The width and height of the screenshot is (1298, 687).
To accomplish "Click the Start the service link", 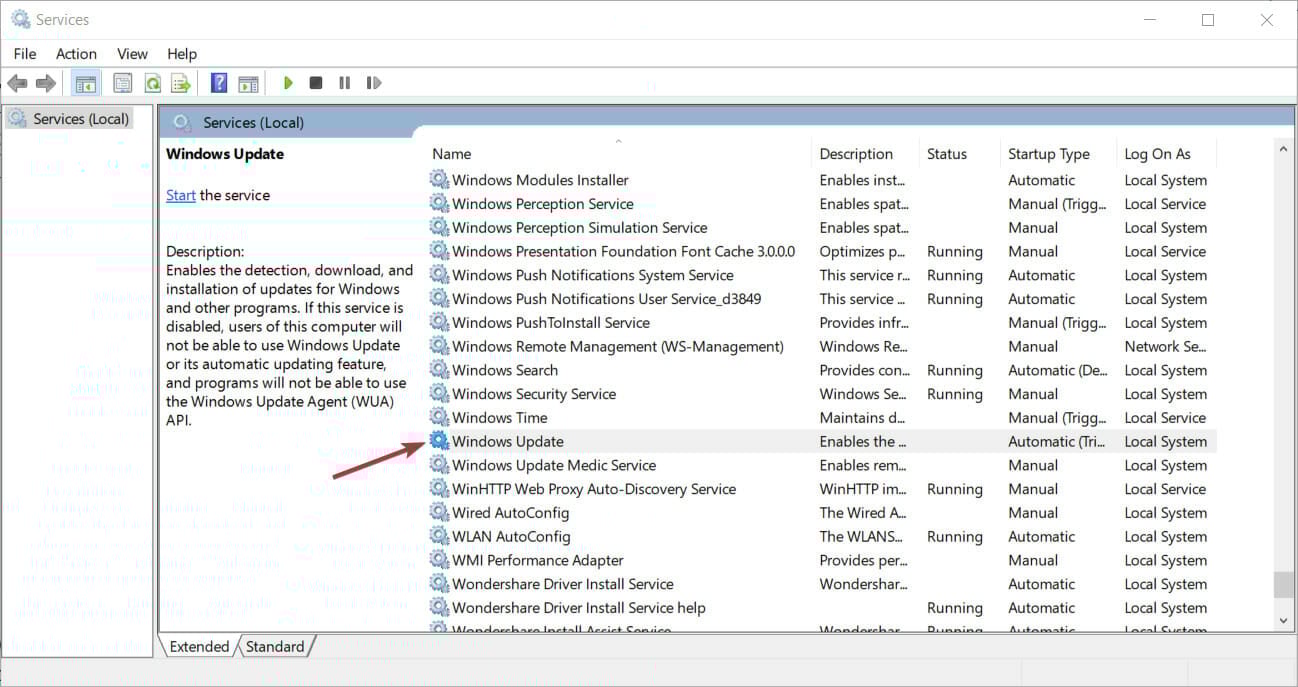I will (x=181, y=195).
